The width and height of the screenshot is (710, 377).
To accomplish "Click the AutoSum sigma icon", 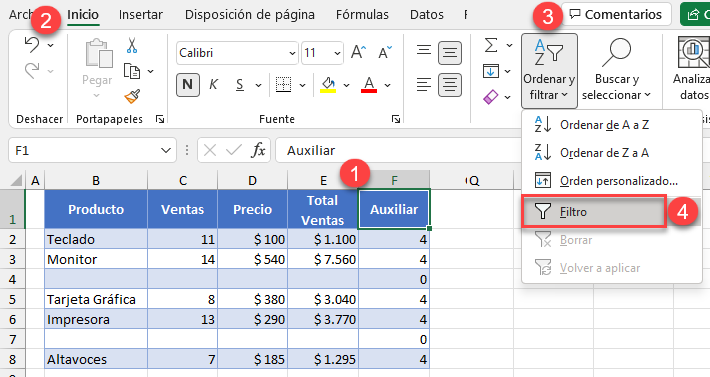I will 491,45.
